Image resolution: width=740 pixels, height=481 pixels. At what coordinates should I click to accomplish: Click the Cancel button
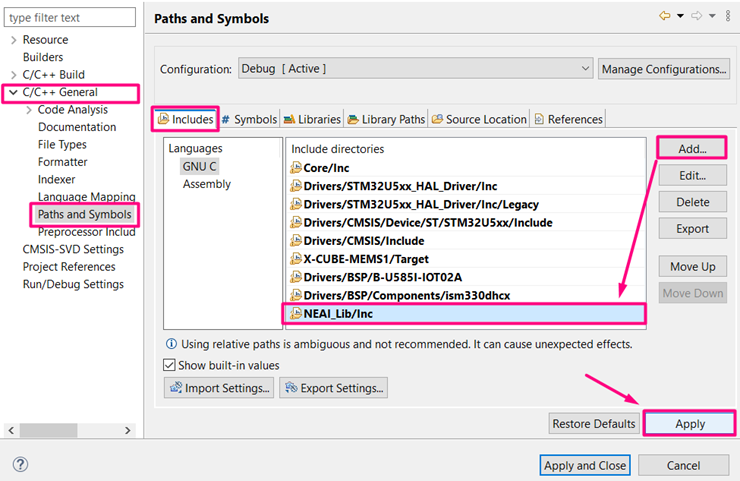point(683,465)
